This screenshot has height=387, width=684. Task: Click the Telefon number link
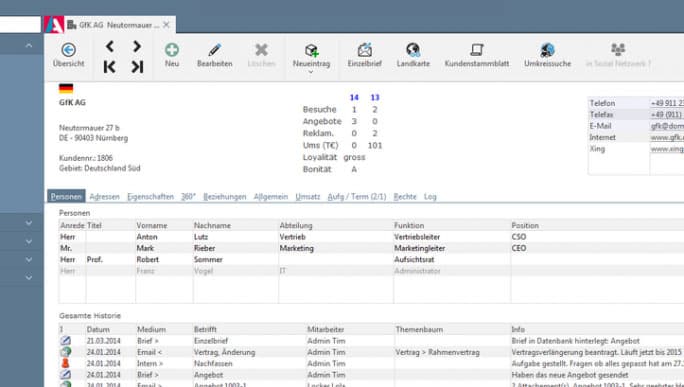pos(667,103)
